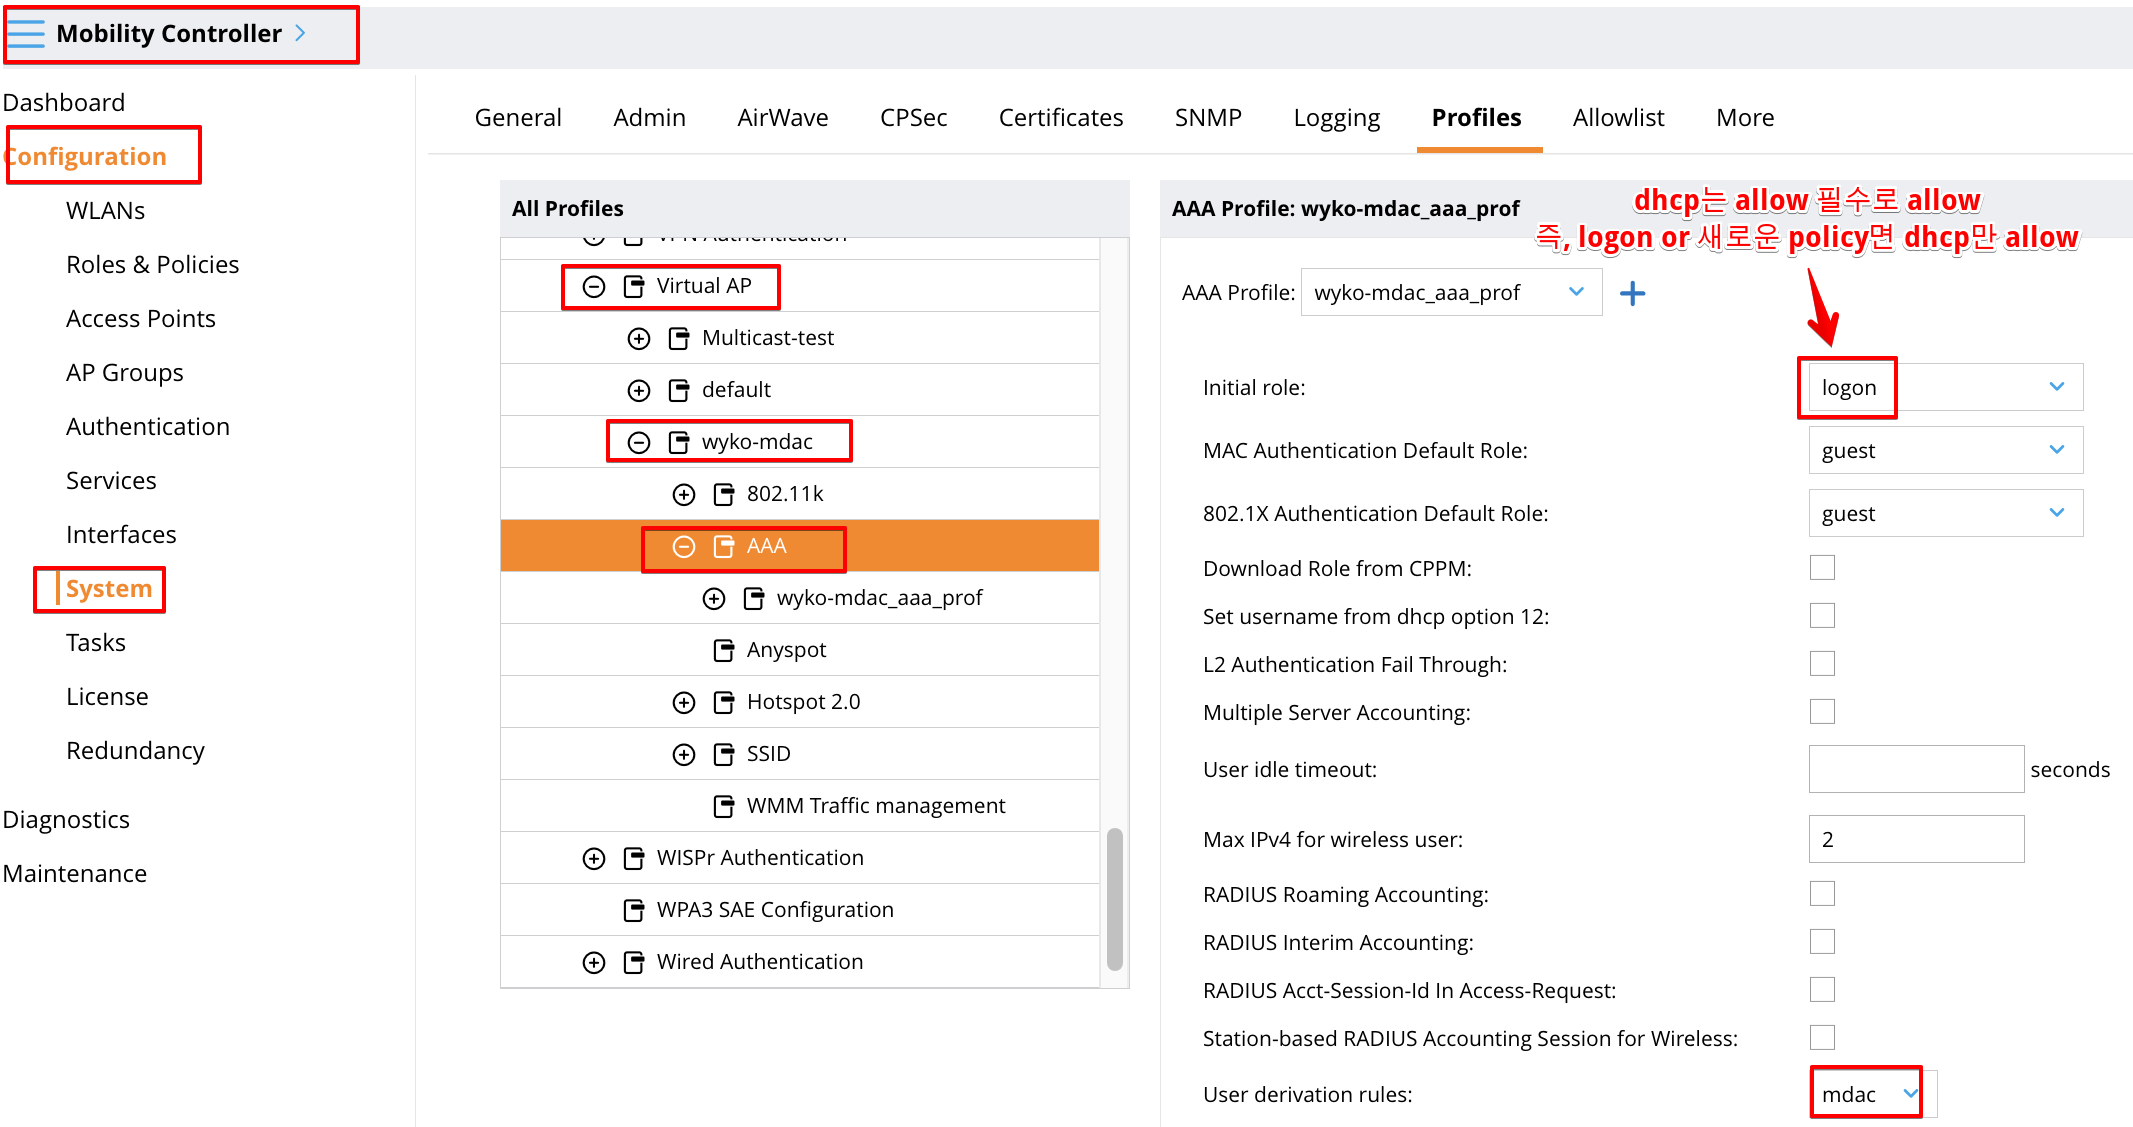
Task: Open the hamburger menu icon
Action: coord(27,34)
